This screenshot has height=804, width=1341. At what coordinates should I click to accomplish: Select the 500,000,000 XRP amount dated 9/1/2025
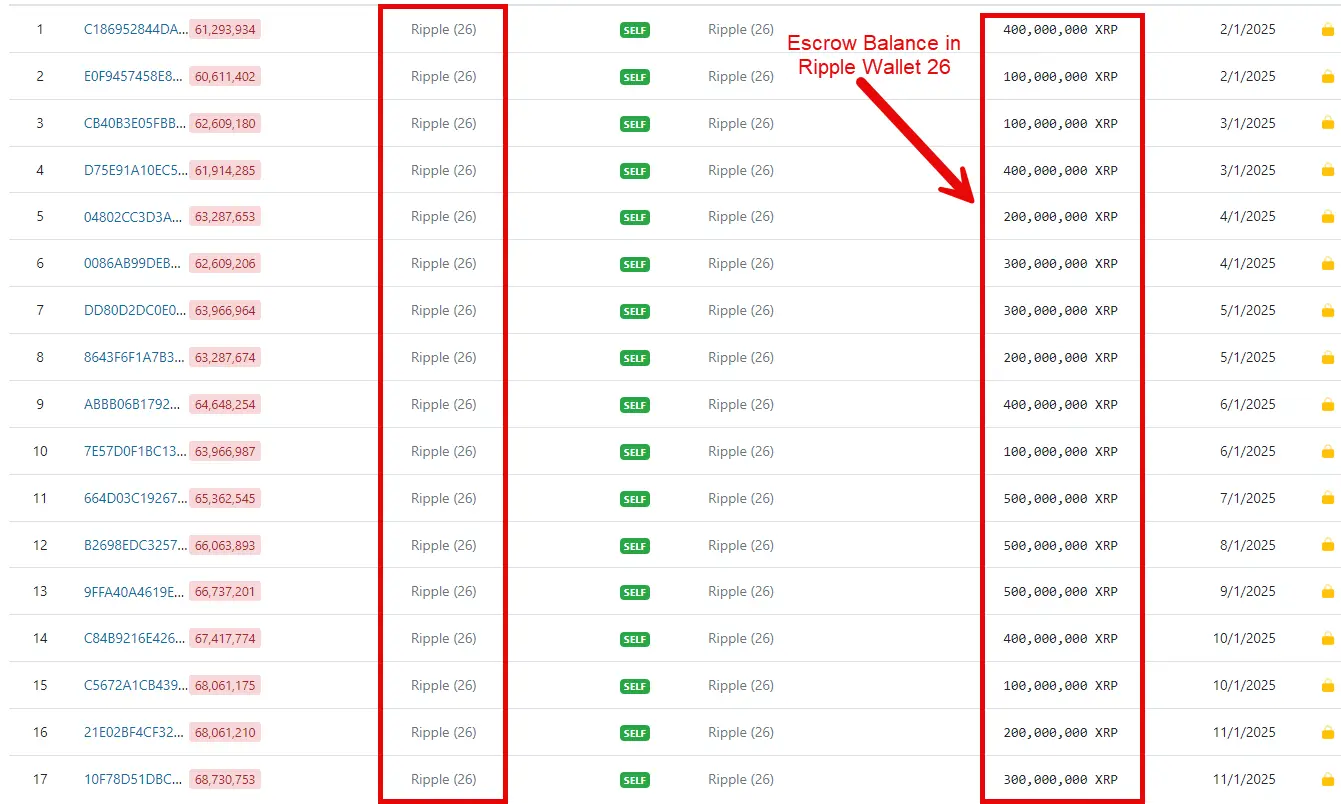(x=1061, y=592)
